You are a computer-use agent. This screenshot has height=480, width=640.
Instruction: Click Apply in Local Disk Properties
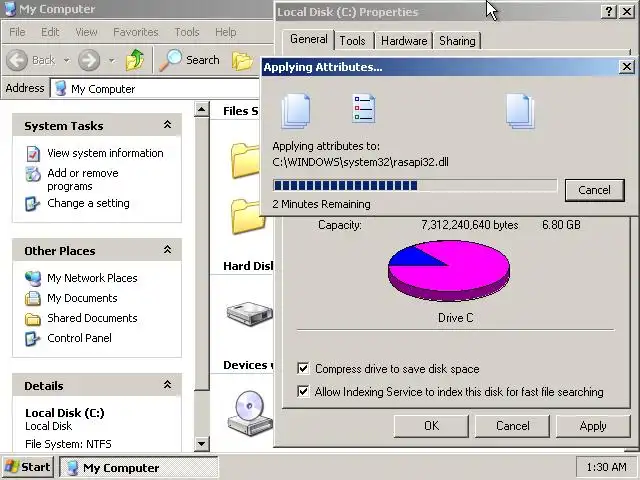tap(593, 426)
